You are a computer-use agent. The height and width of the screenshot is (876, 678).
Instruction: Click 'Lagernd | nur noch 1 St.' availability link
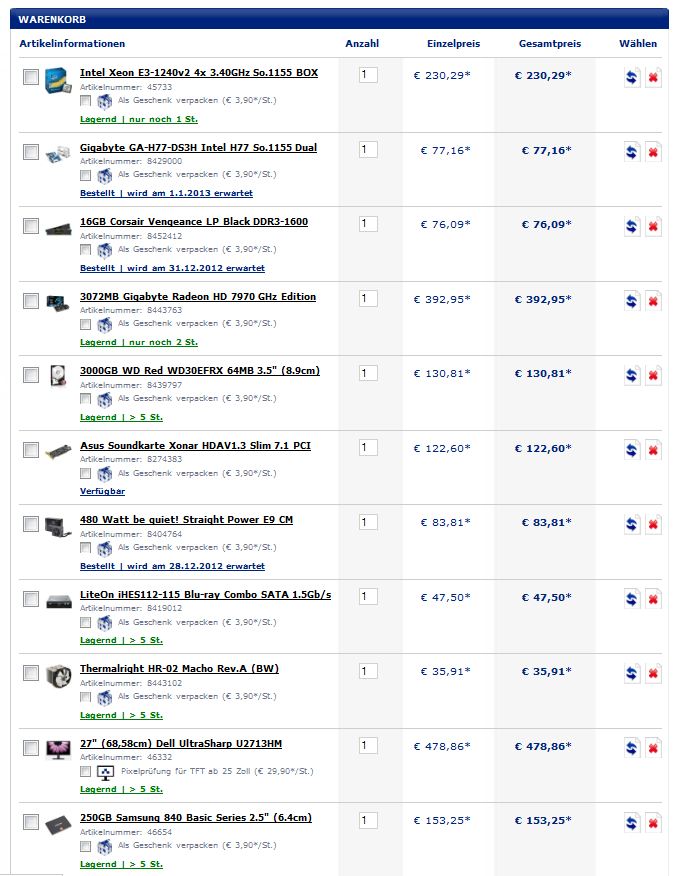pos(139,119)
